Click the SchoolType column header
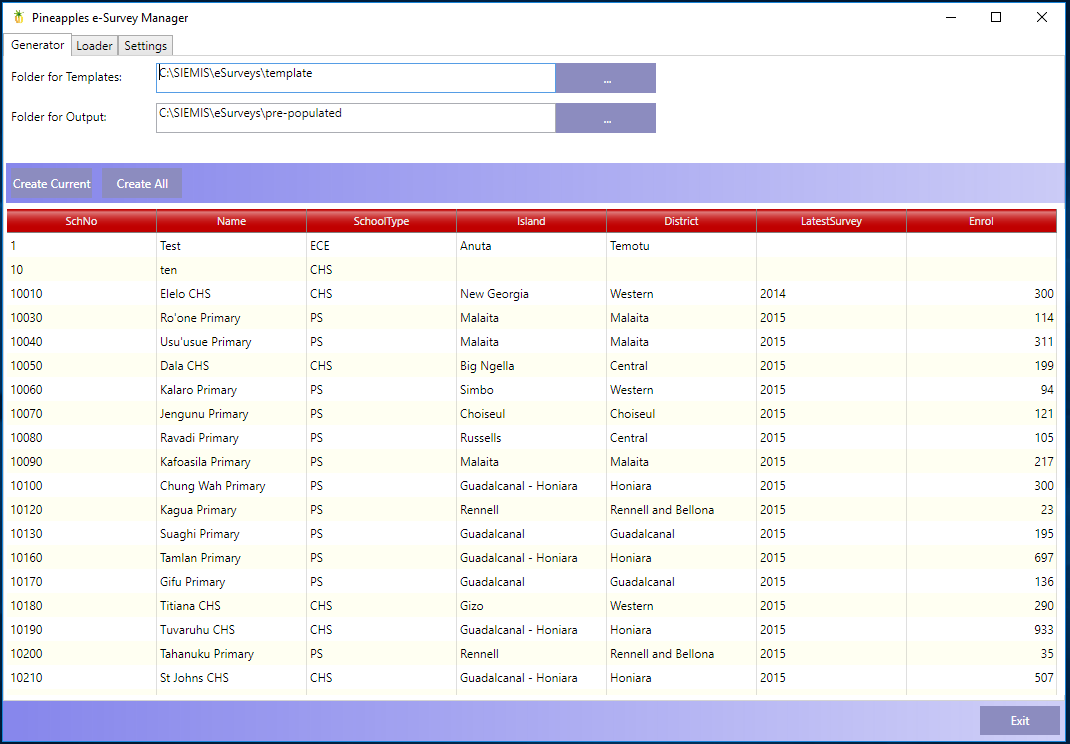The image size is (1070, 744). pos(381,221)
